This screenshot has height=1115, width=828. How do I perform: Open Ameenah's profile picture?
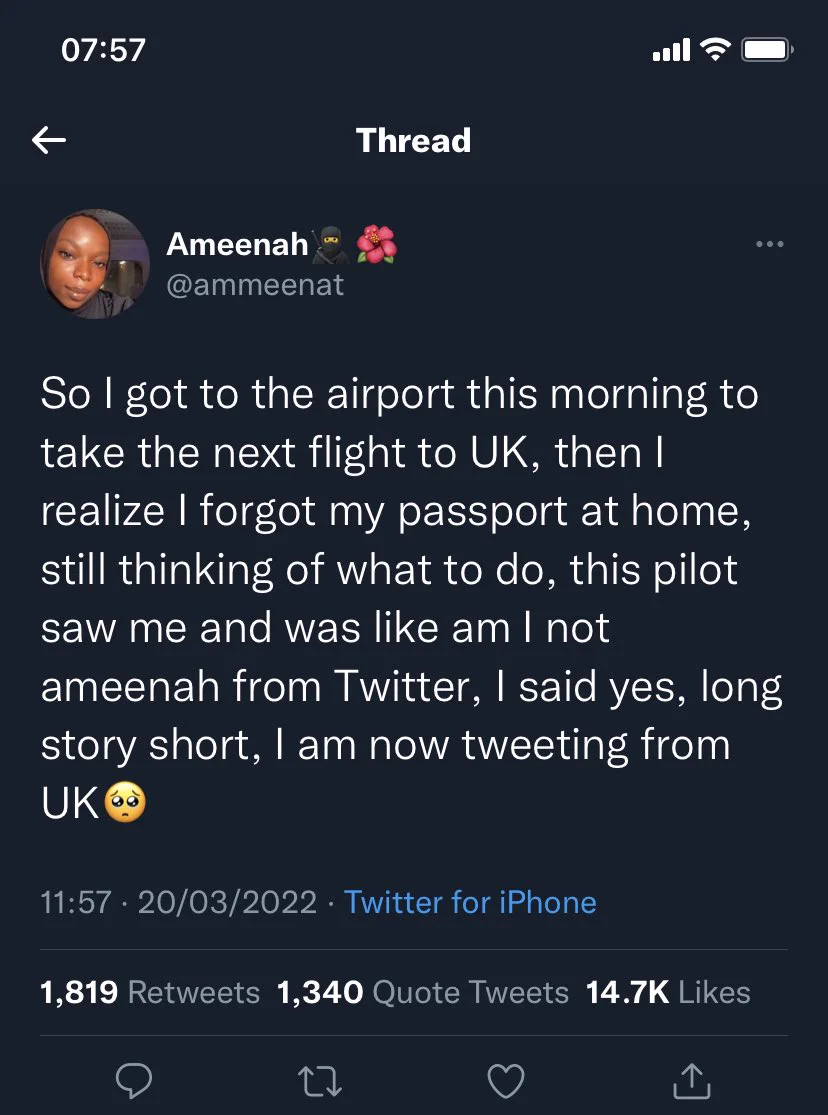pos(95,264)
